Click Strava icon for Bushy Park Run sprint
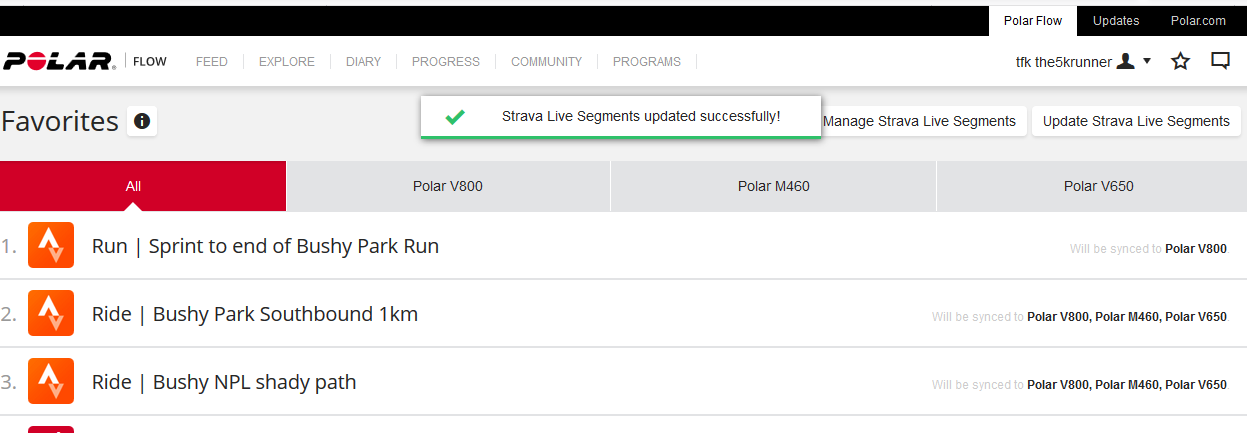Screen dimensions: 1247x433 click(51, 246)
